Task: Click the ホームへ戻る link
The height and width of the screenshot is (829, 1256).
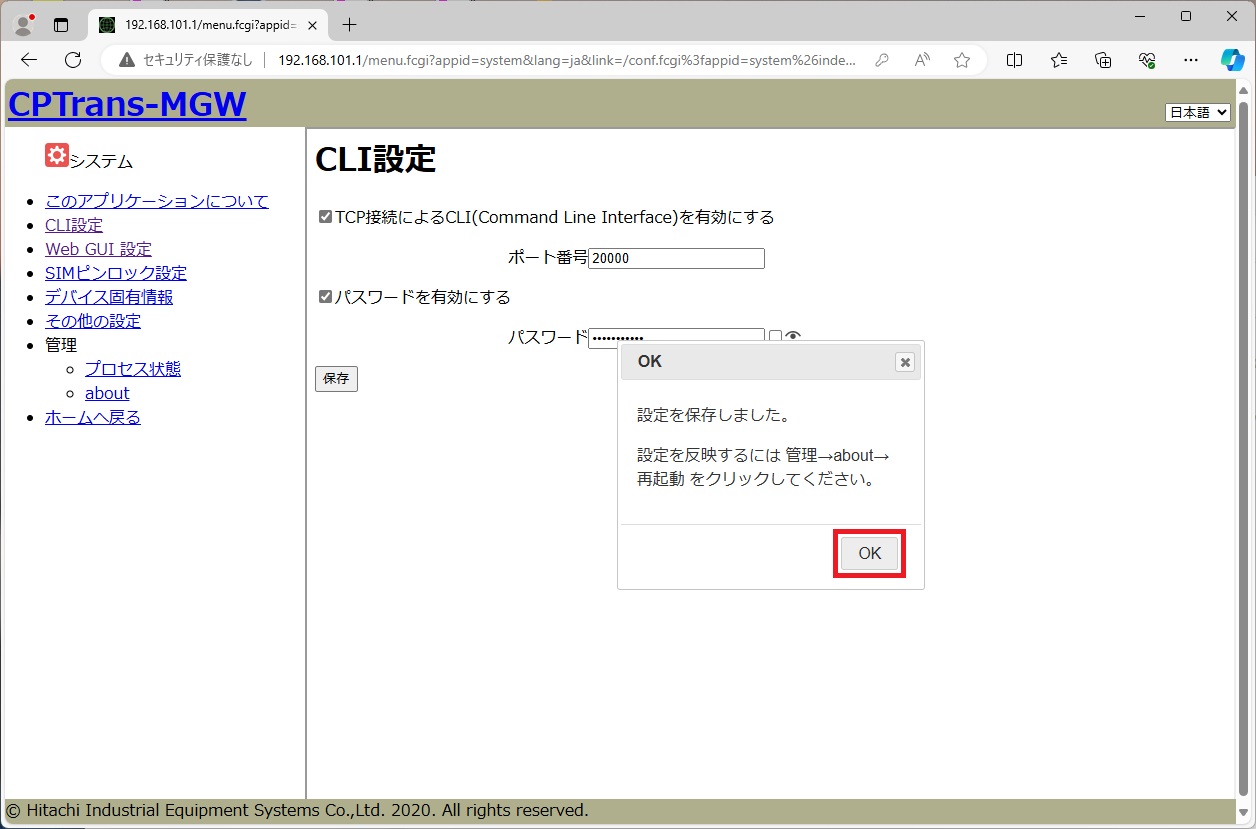Action: 93,417
